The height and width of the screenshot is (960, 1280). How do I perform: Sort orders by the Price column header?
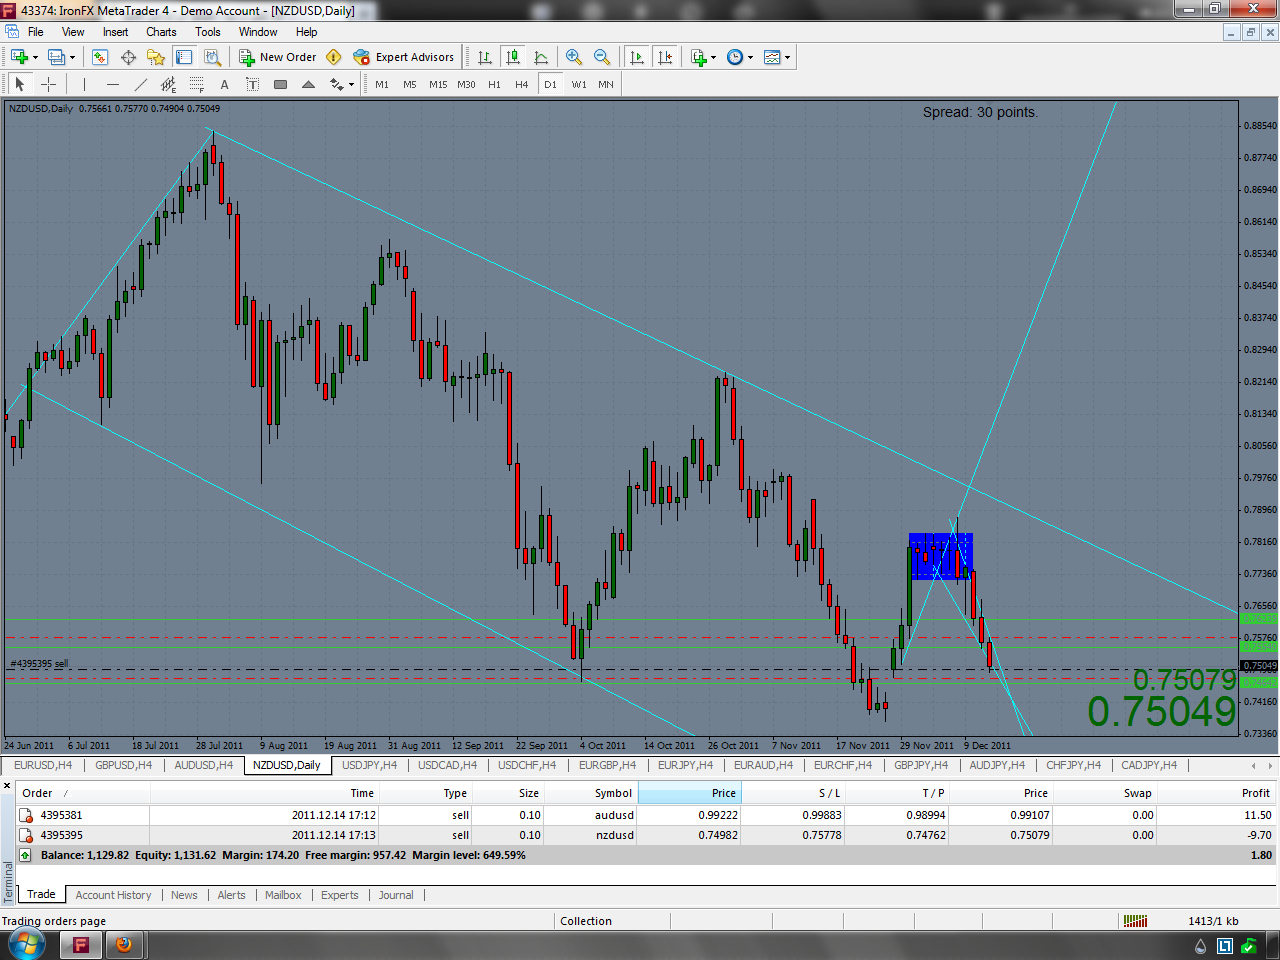pos(689,793)
